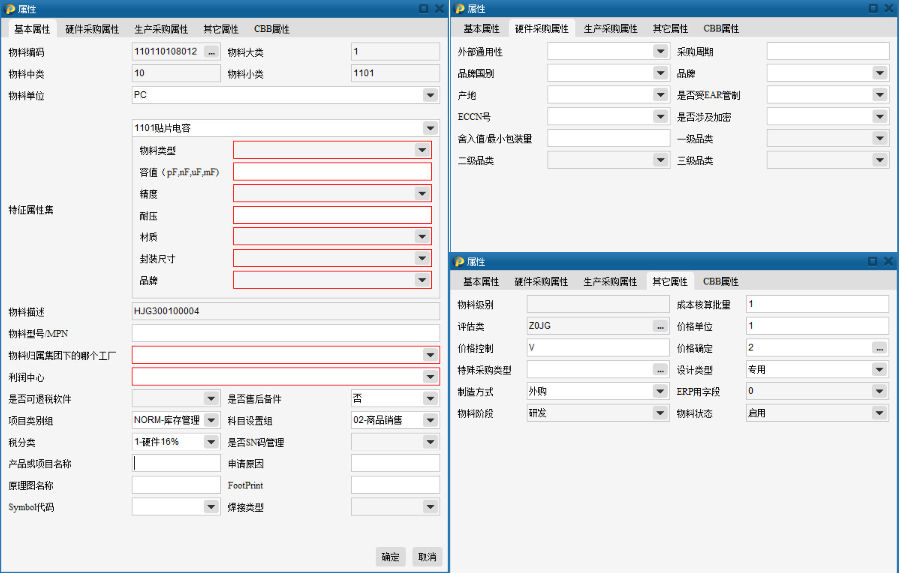The image size is (900, 573).
Task: Expand the 是否受EAR管制 dropdown
Action: (x=879, y=95)
